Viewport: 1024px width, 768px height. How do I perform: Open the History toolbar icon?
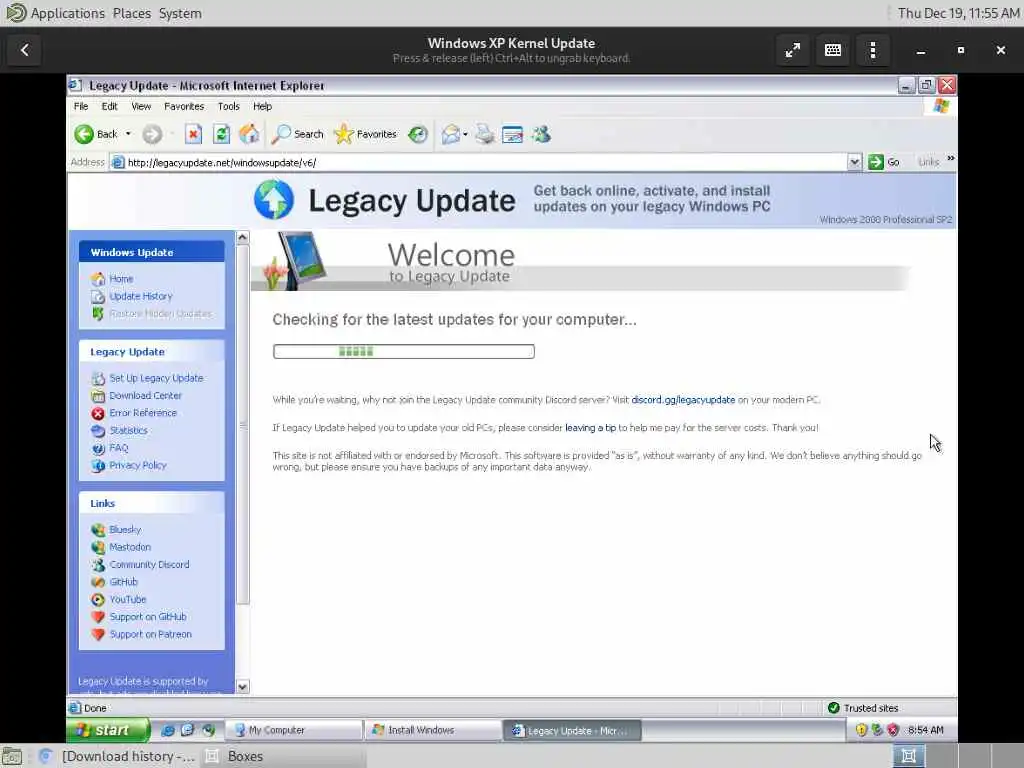[x=418, y=135]
